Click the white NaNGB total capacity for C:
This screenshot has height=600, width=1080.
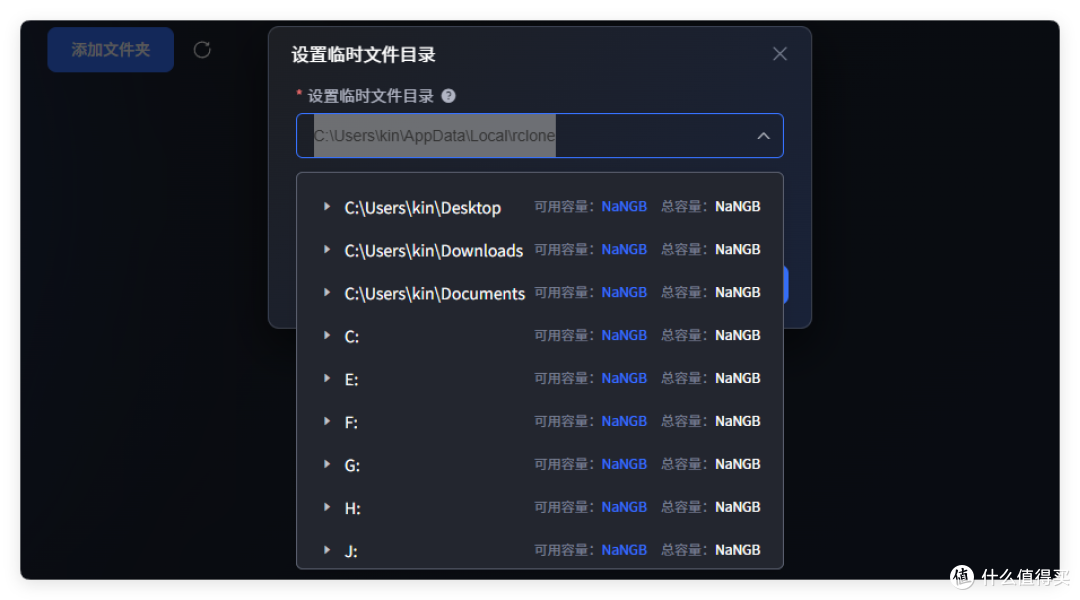pyautogui.click(x=737, y=335)
